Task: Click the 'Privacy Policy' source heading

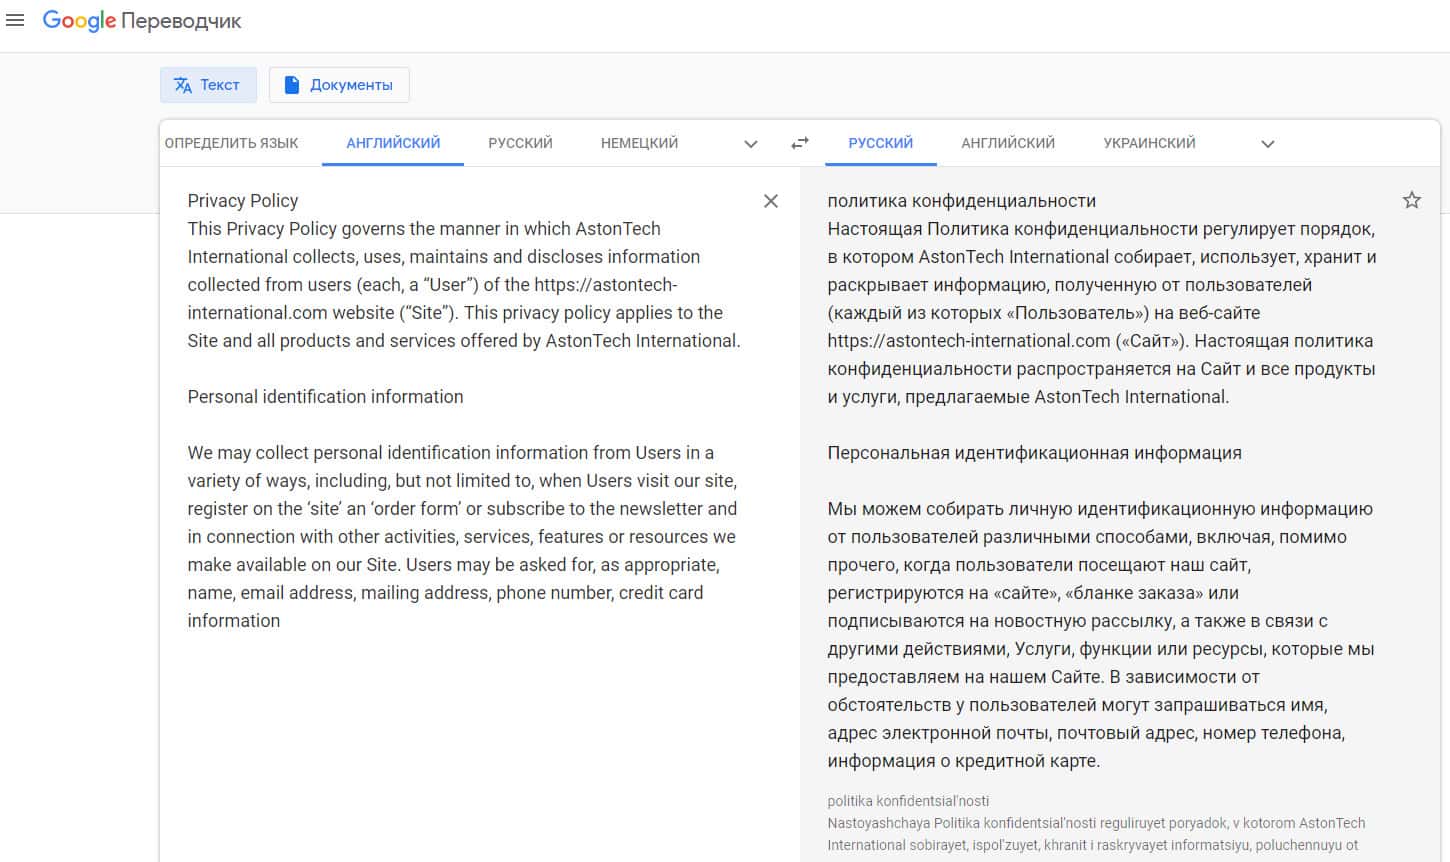Action: point(243,201)
